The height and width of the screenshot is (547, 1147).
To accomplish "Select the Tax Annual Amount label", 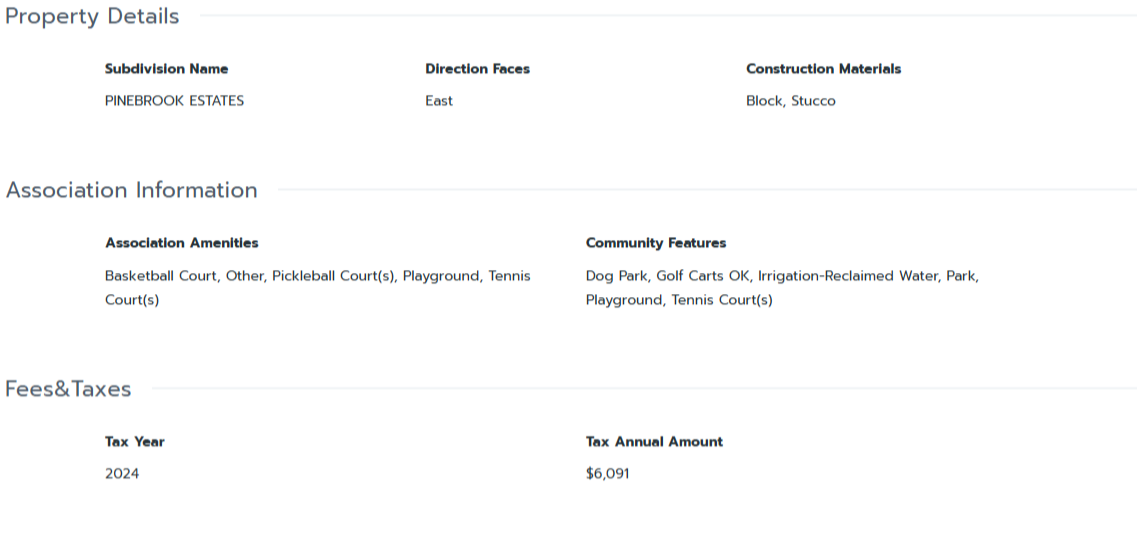I will click(654, 442).
